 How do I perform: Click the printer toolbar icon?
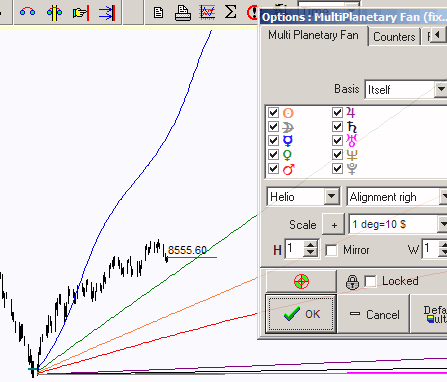click(x=183, y=13)
